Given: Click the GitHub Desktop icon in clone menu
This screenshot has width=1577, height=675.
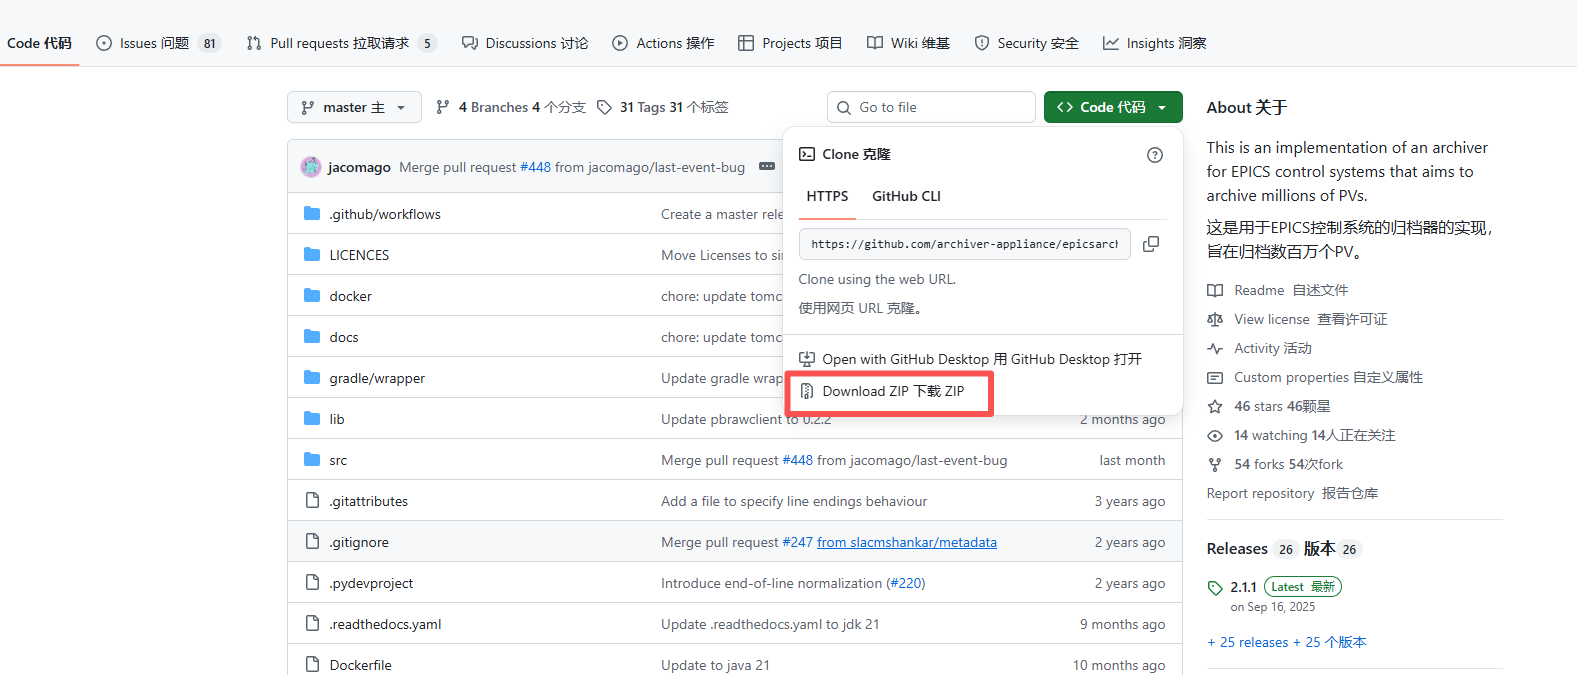Looking at the screenshot, I should [x=807, y=359].
